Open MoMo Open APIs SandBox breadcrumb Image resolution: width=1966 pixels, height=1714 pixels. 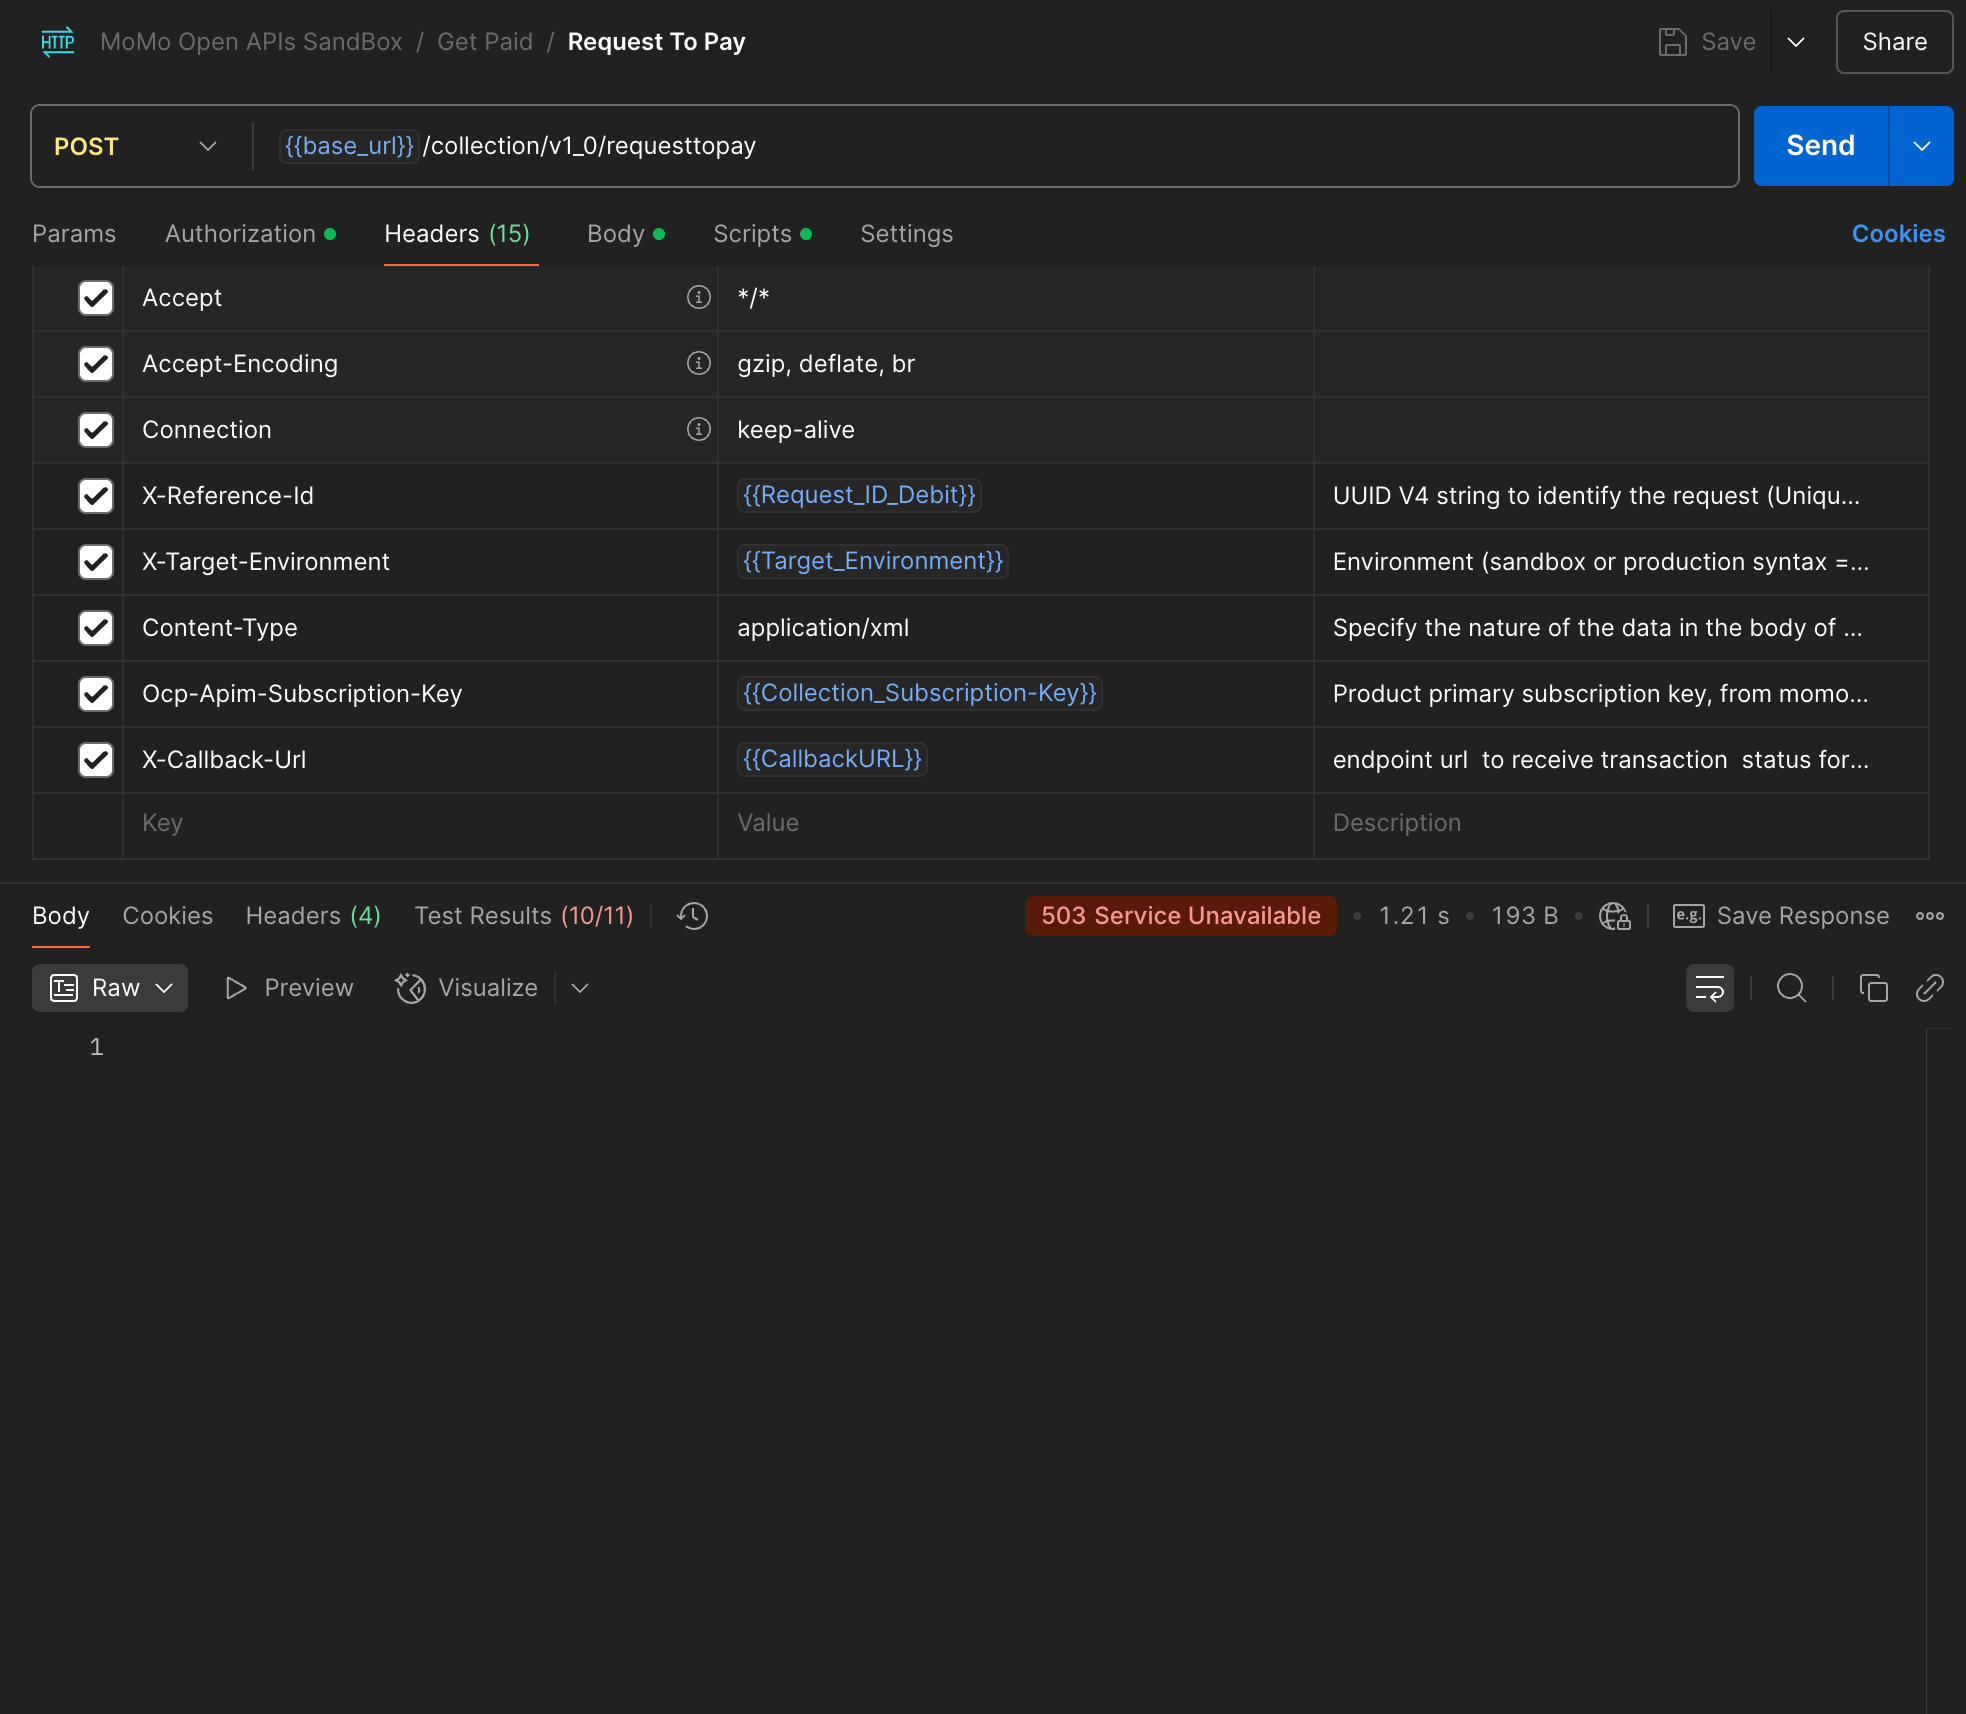pyautogui.click(x=251, y=42)
